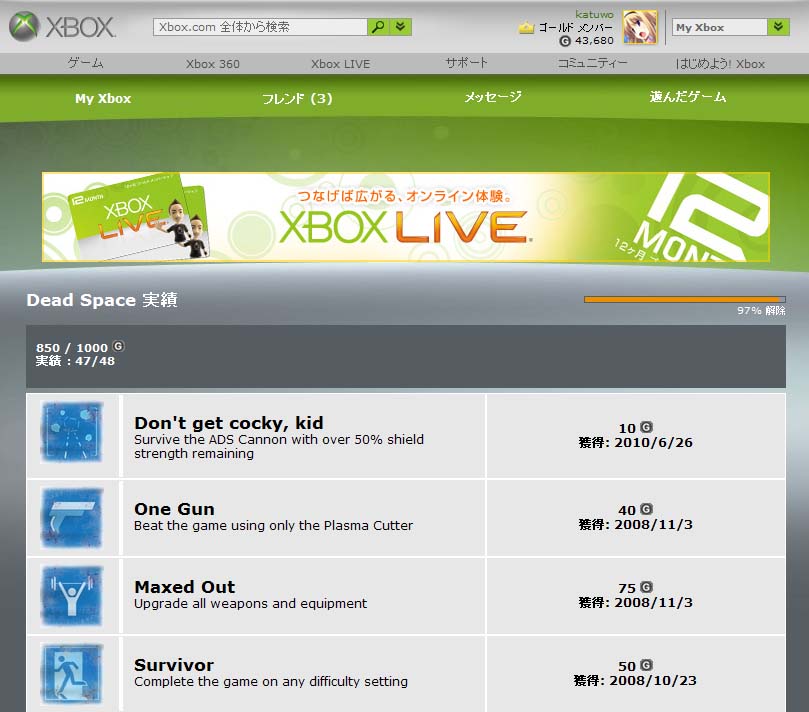
Task: Click the Don't get cocky, kid title
Action: (229, 423)
